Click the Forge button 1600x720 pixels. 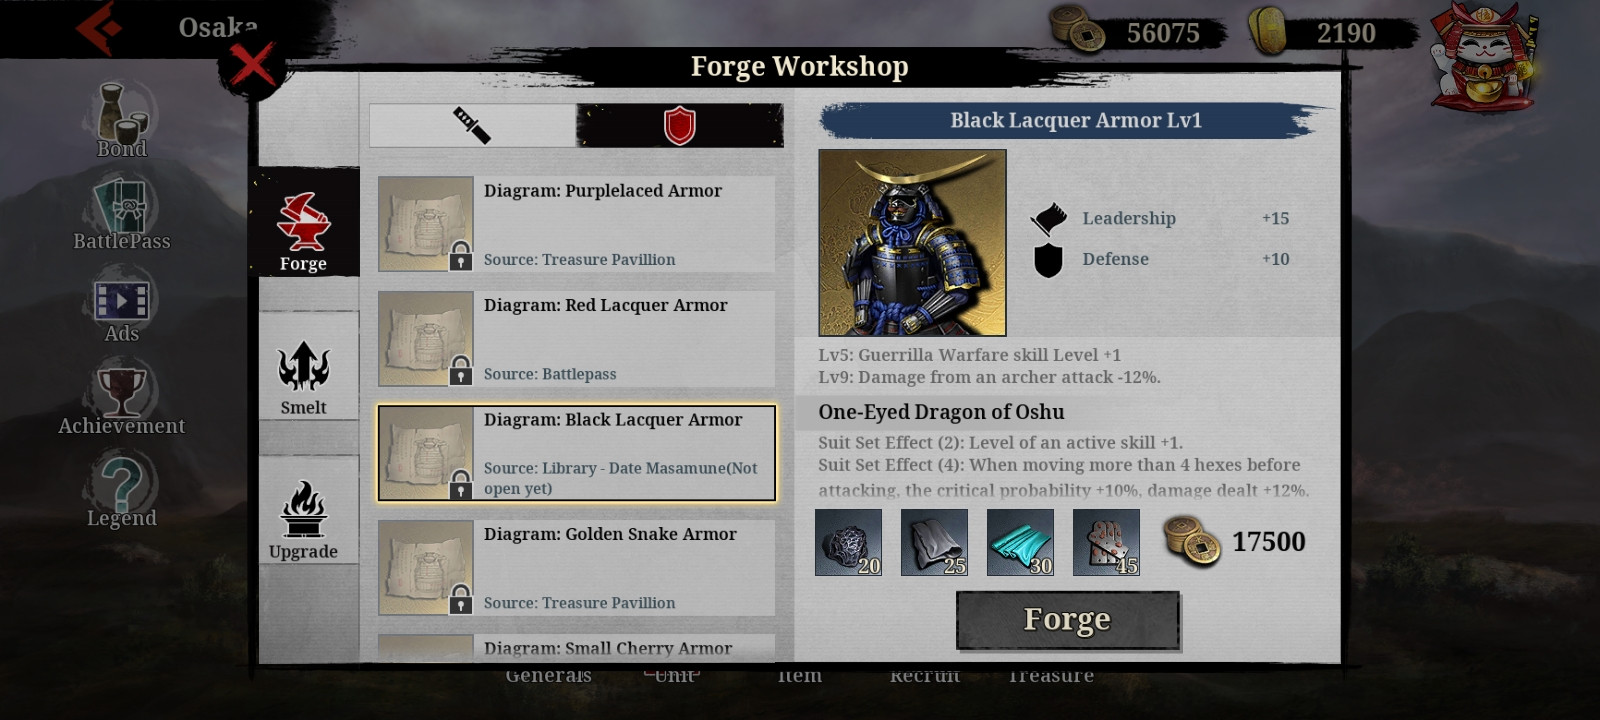(x=1068, y=620)
